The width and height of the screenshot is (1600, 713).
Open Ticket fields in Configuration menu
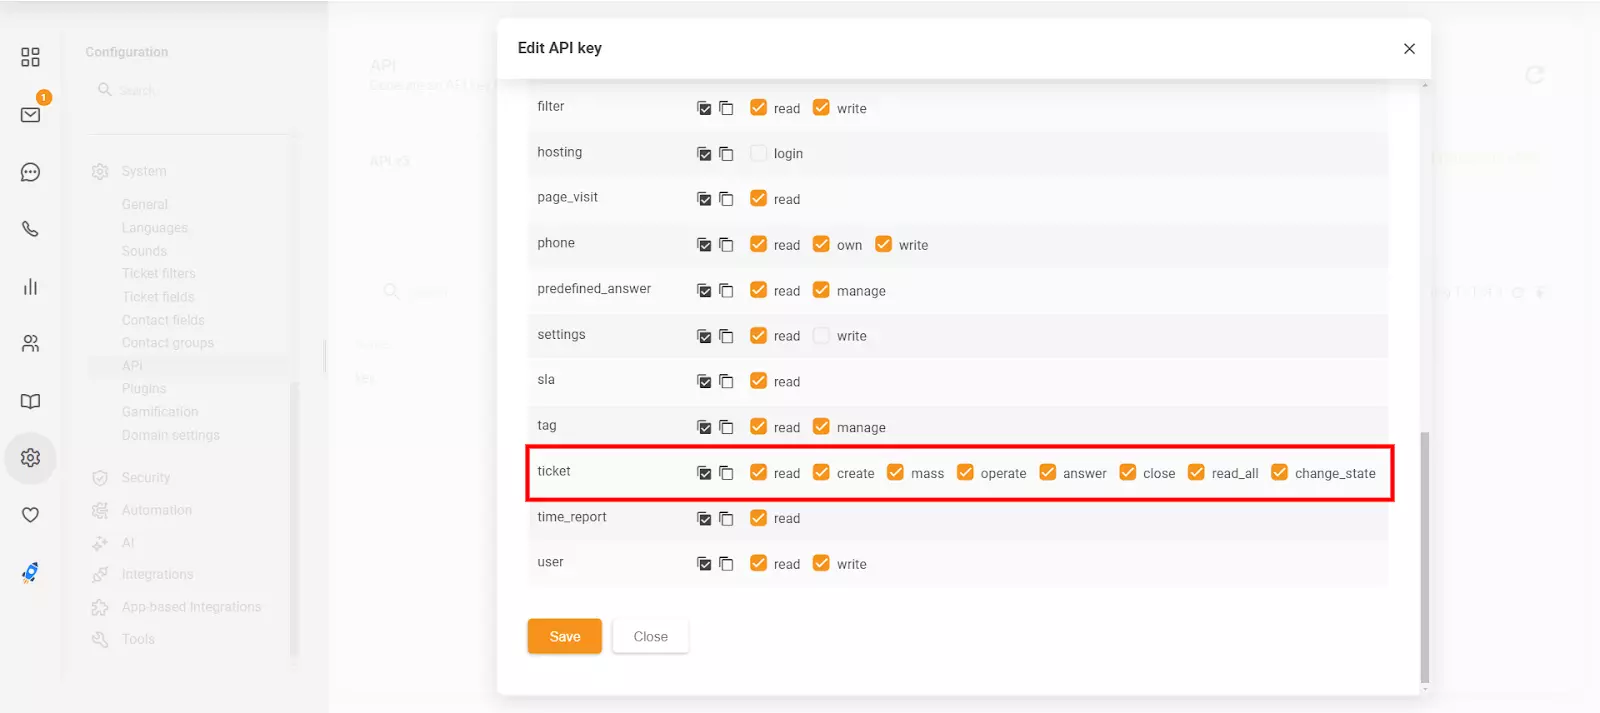[x=158, y=297]
